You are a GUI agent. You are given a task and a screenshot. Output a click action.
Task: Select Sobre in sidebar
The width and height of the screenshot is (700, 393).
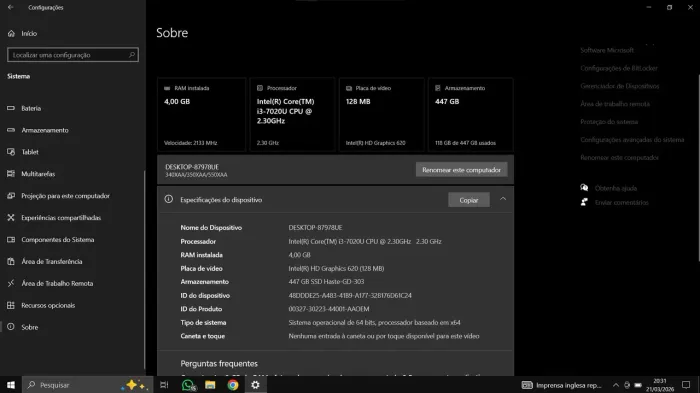(x=29, y=327)
